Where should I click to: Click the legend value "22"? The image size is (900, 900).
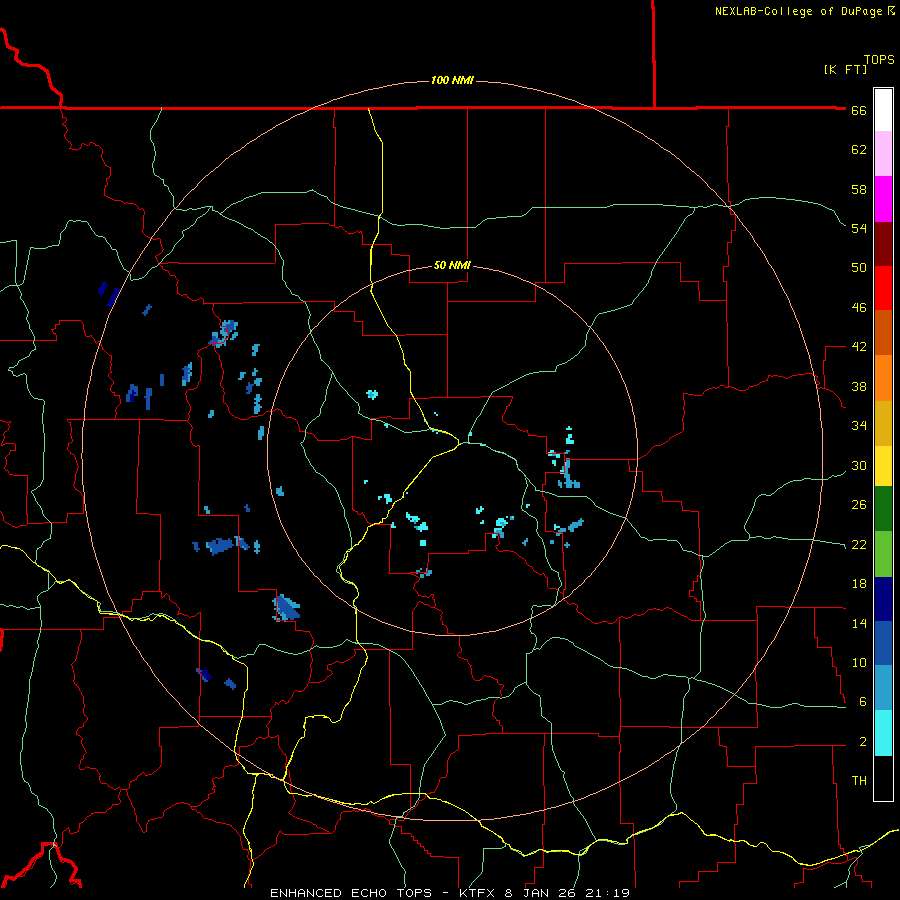click(859, 544)
